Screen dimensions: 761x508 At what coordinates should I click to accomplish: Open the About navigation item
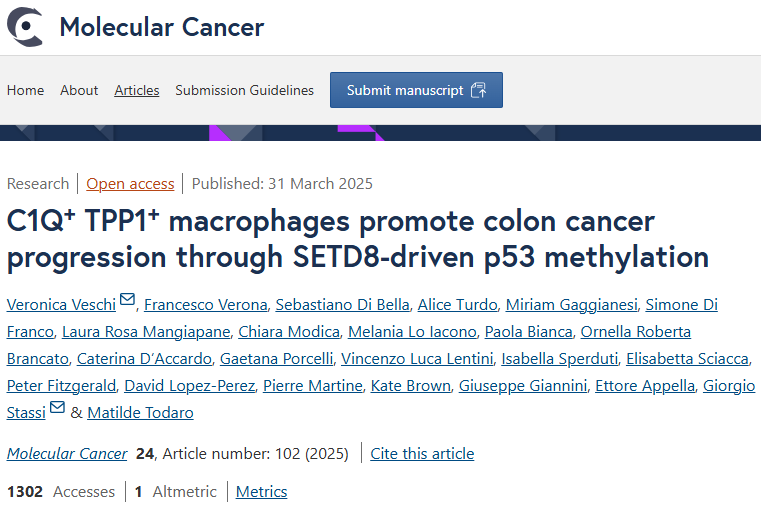(x=79, y=90)
